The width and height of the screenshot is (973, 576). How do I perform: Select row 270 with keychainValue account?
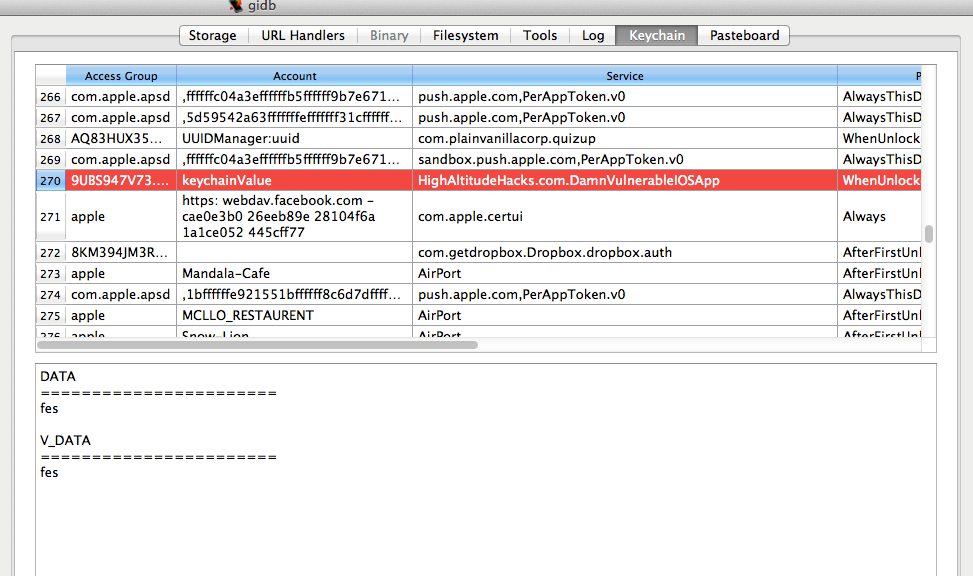(x=294, y=180)
